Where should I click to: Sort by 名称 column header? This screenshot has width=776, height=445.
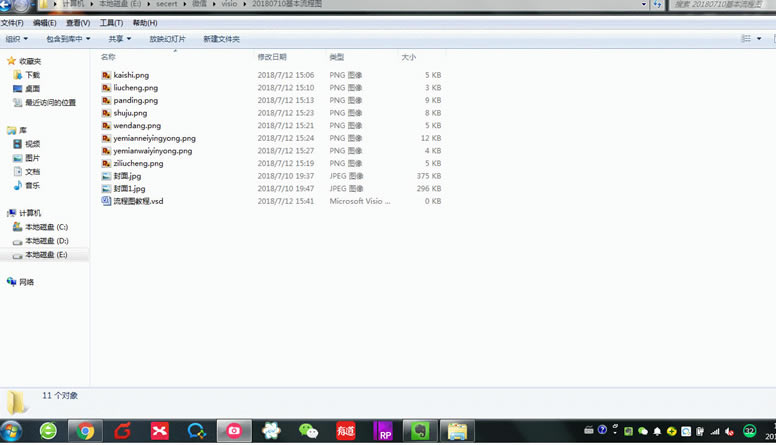click(108, 57)
